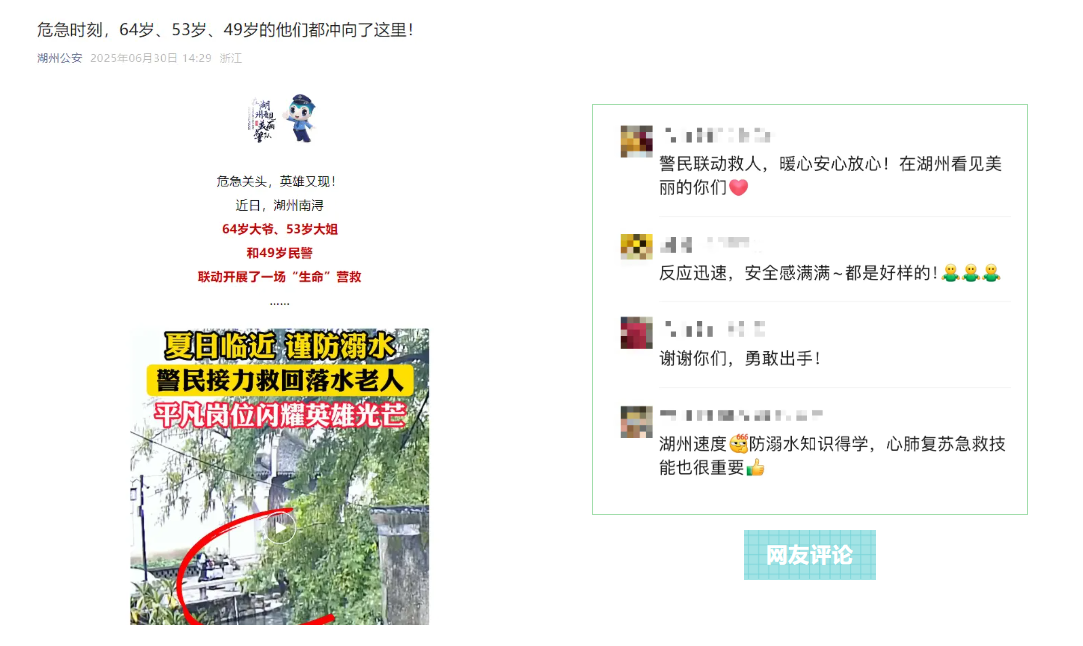
Task: Click the comment 谢谢你们，勇敢出手
Action: tap(740, 359)
